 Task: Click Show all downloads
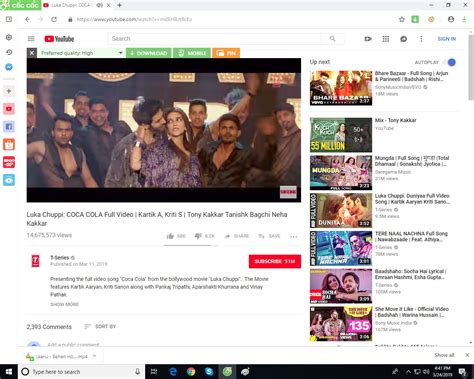click(444, 355)
